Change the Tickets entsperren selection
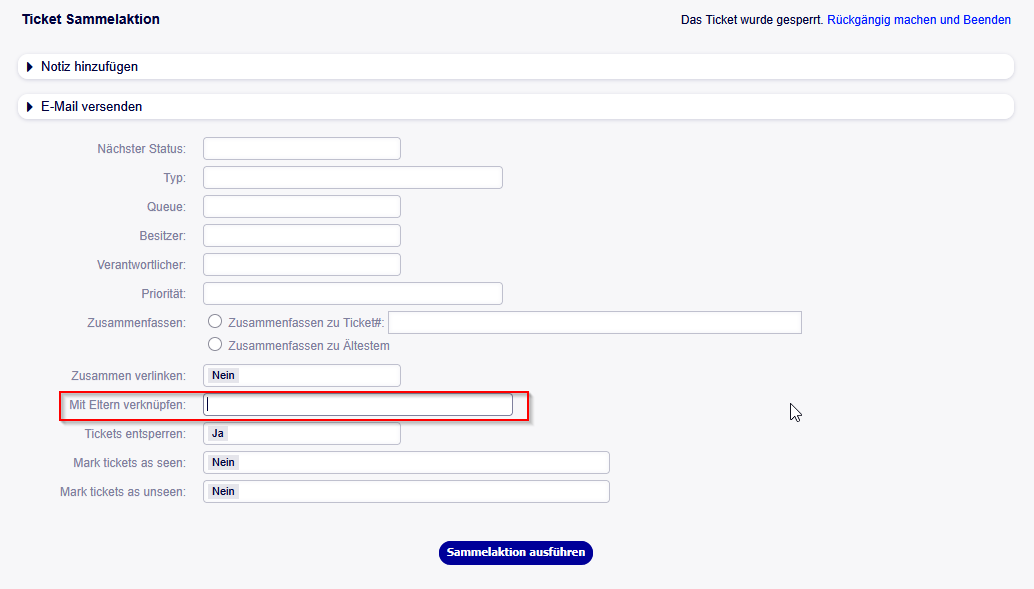Screen dimensions: 1034x589 click(301, 434)
